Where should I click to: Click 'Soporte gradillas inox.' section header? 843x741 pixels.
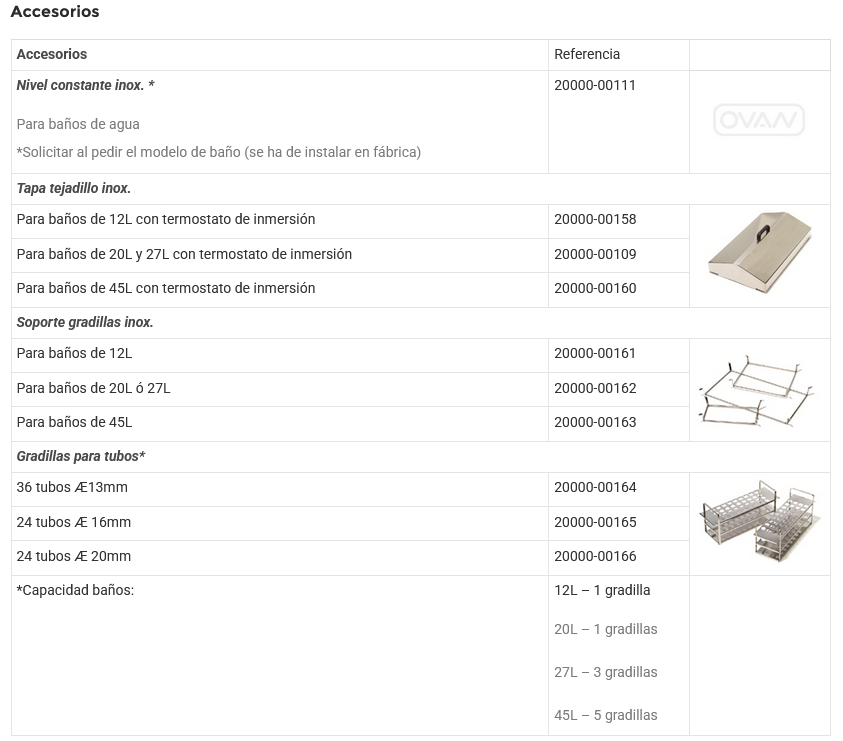click(x=85, y=323)
